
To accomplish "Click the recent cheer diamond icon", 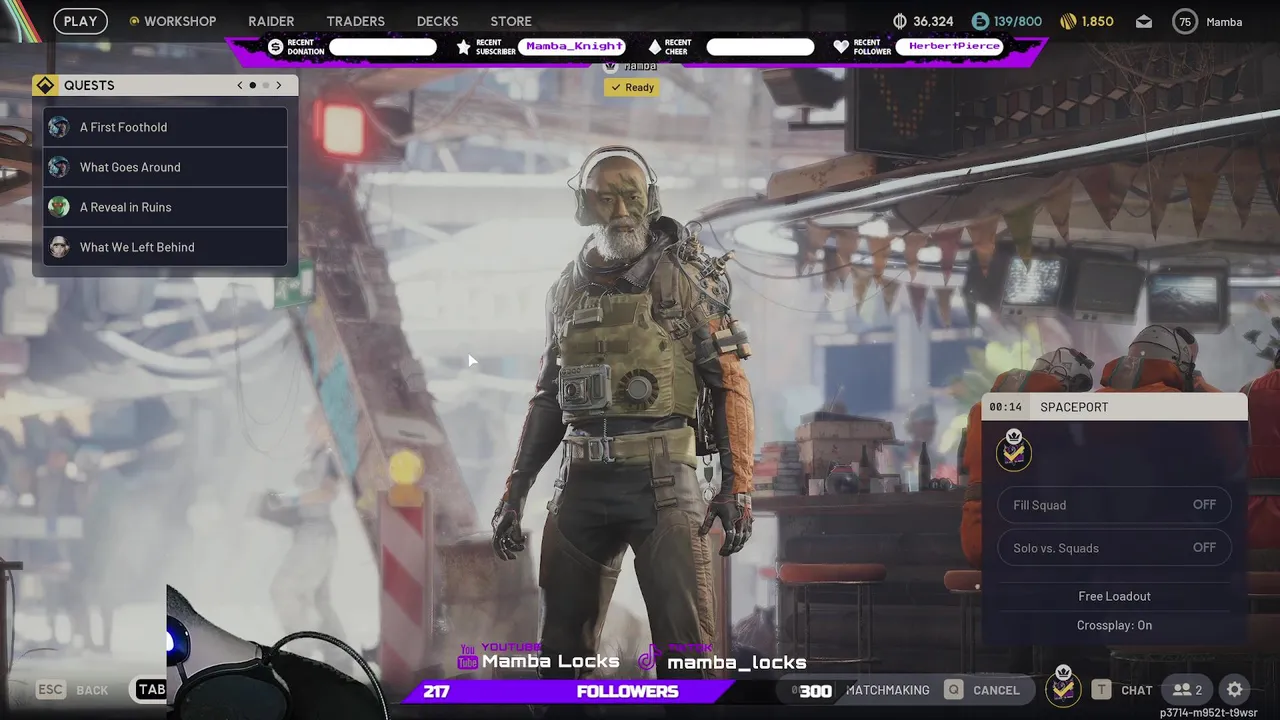I will coord(655,47).
